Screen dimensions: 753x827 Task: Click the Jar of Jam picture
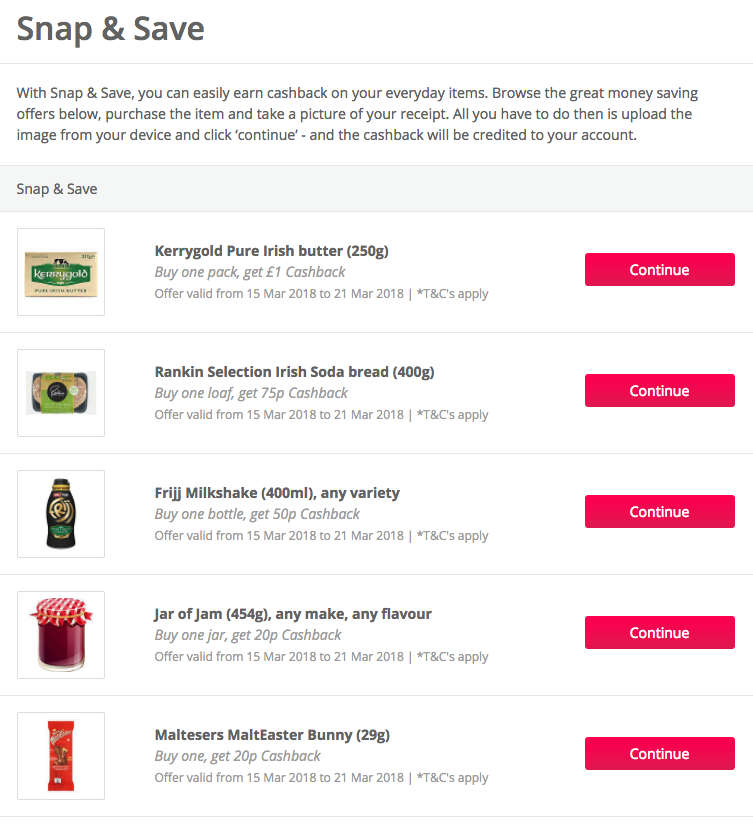pos(61,635)
